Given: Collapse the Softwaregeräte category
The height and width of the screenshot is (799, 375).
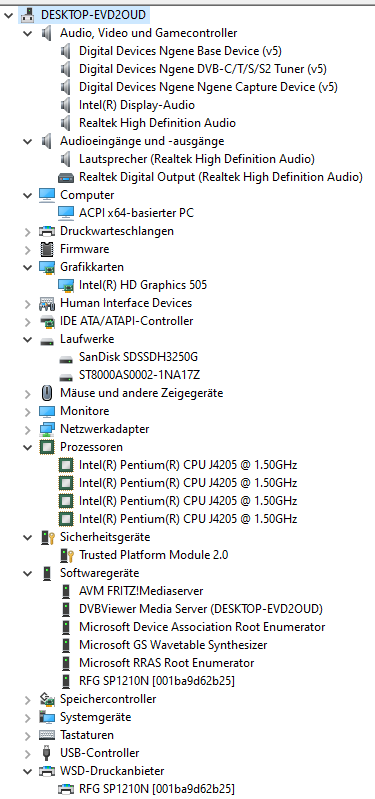Looking at the screenshot, I should [x=28, y=573].
